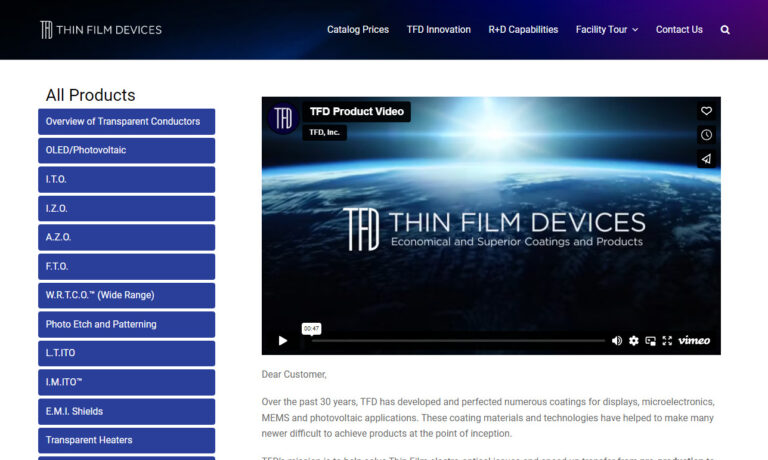Image resolution: width=768 pixels, height=460 pixels.
Task: Open video settings gear icon
Action: tap(633, 340)
